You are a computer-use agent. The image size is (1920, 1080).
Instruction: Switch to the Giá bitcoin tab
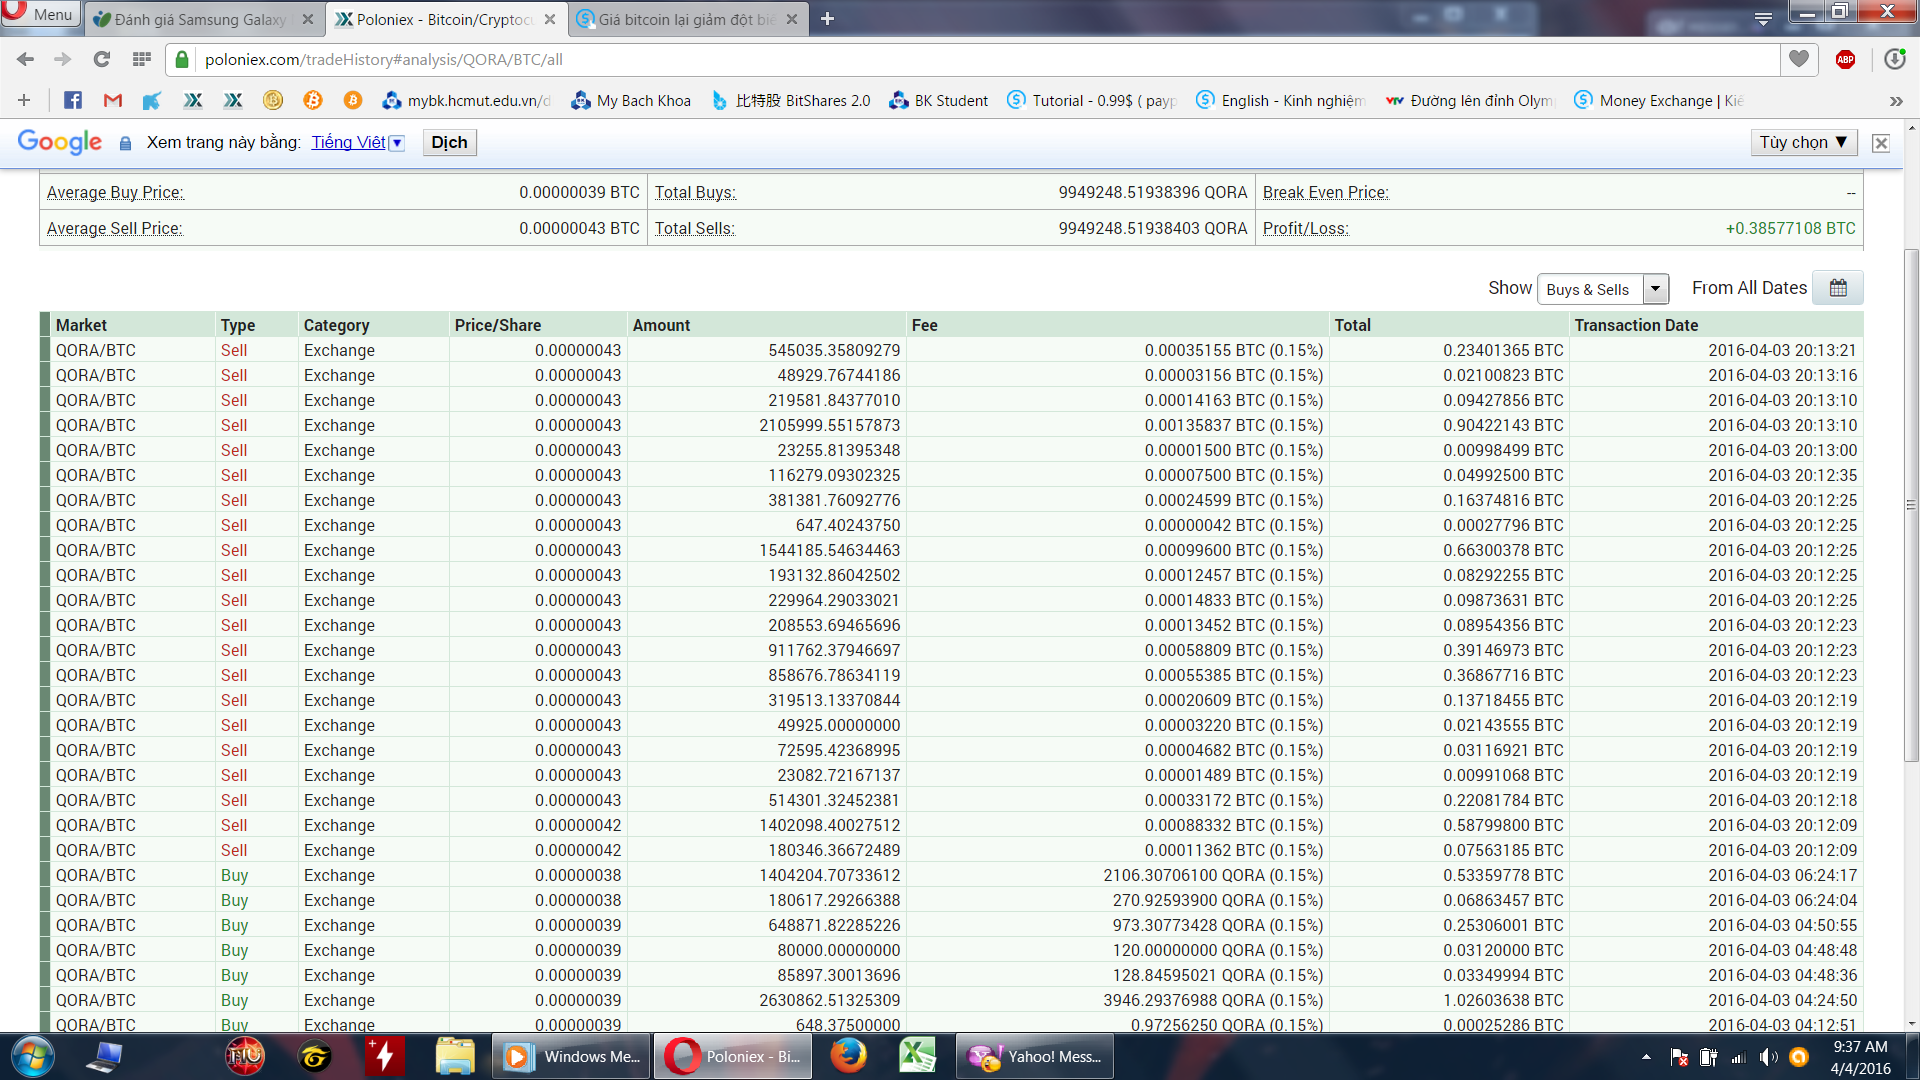[686, 19]
